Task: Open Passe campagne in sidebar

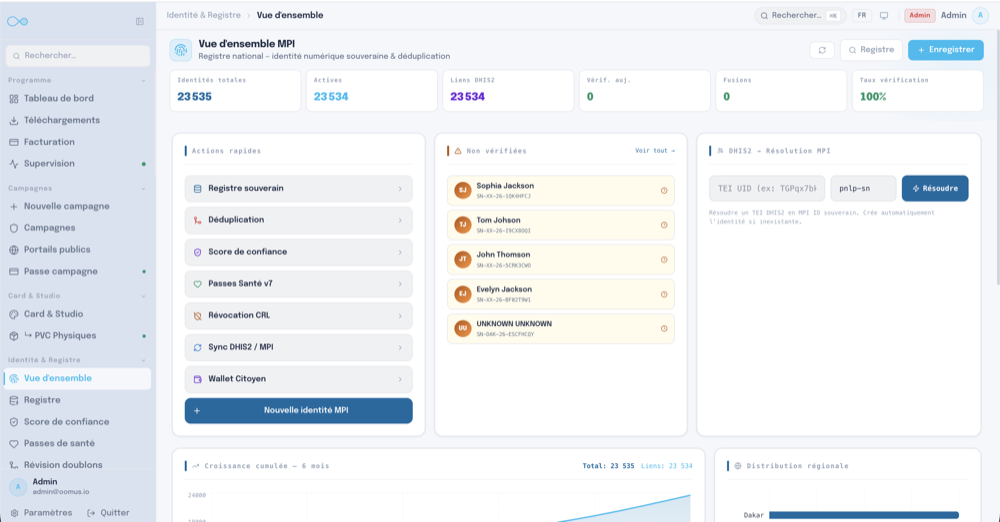Action: [x=77, y=271]
